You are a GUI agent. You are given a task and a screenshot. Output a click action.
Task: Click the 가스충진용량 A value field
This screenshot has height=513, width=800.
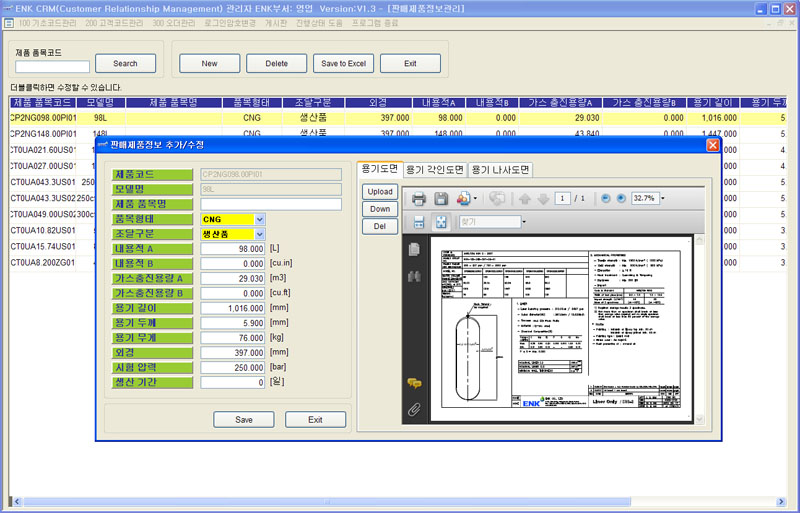(x=233, y=279)
